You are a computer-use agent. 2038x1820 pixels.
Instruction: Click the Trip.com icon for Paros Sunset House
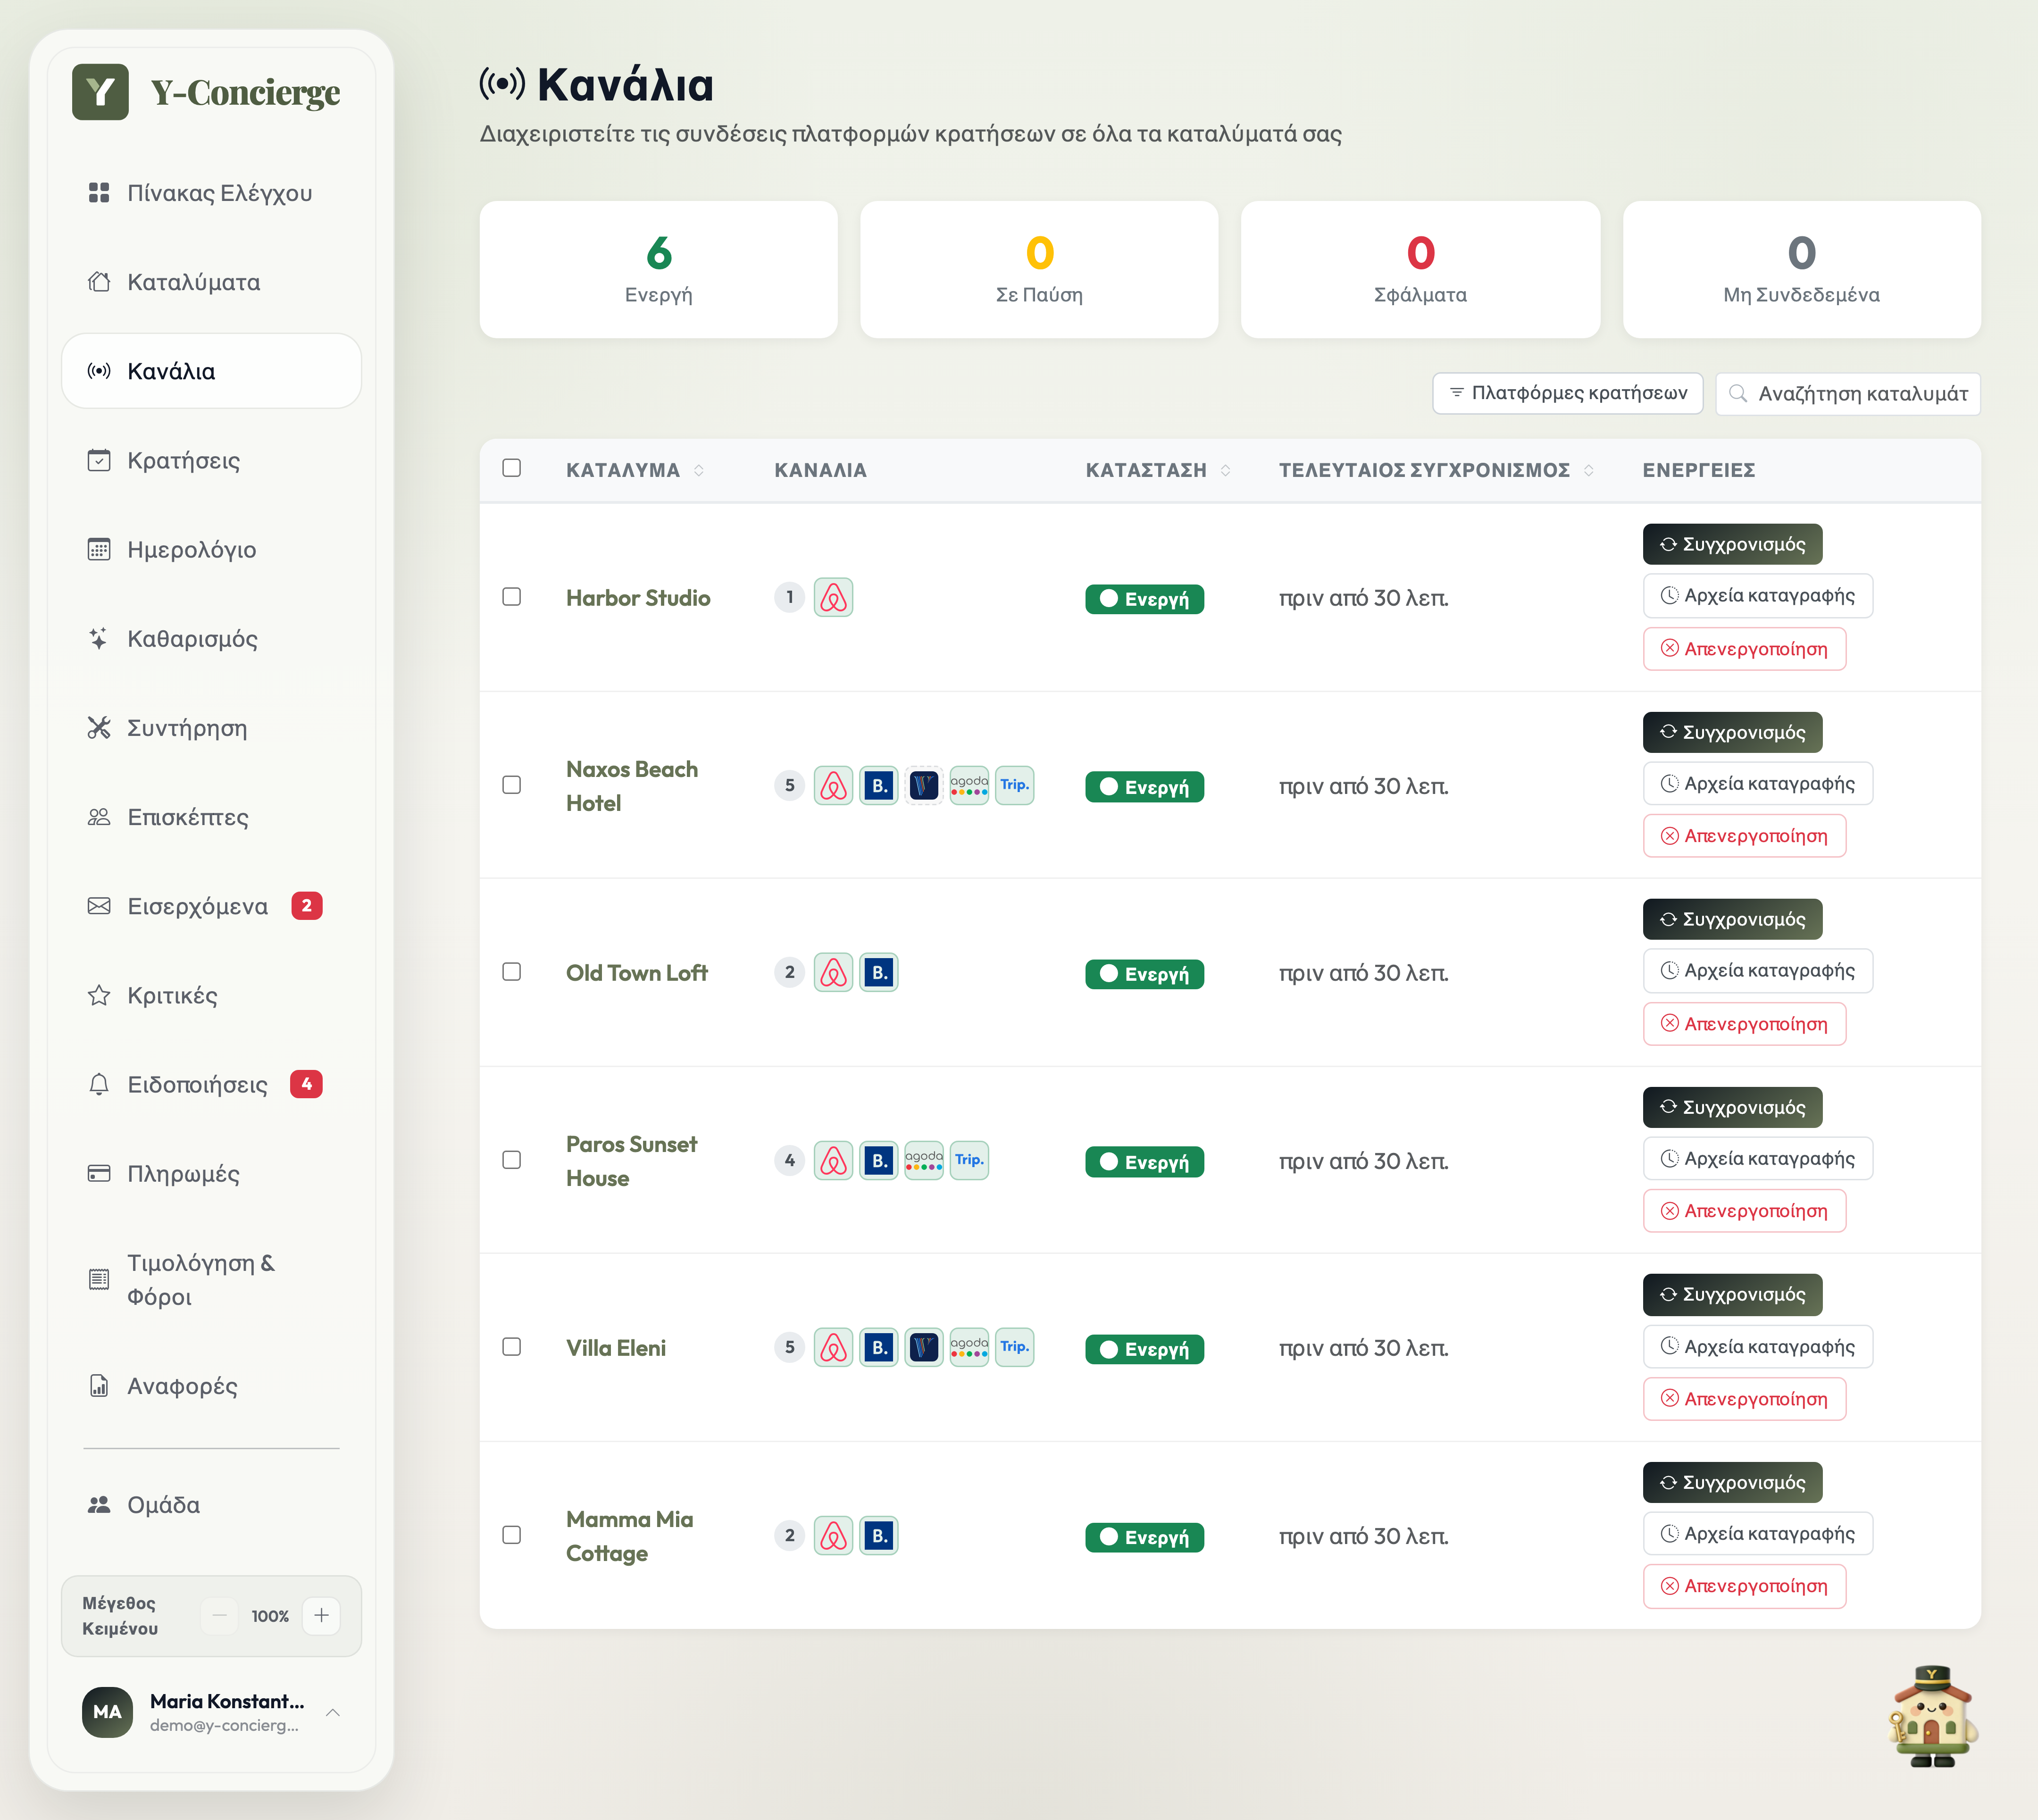pos(968,1160)
